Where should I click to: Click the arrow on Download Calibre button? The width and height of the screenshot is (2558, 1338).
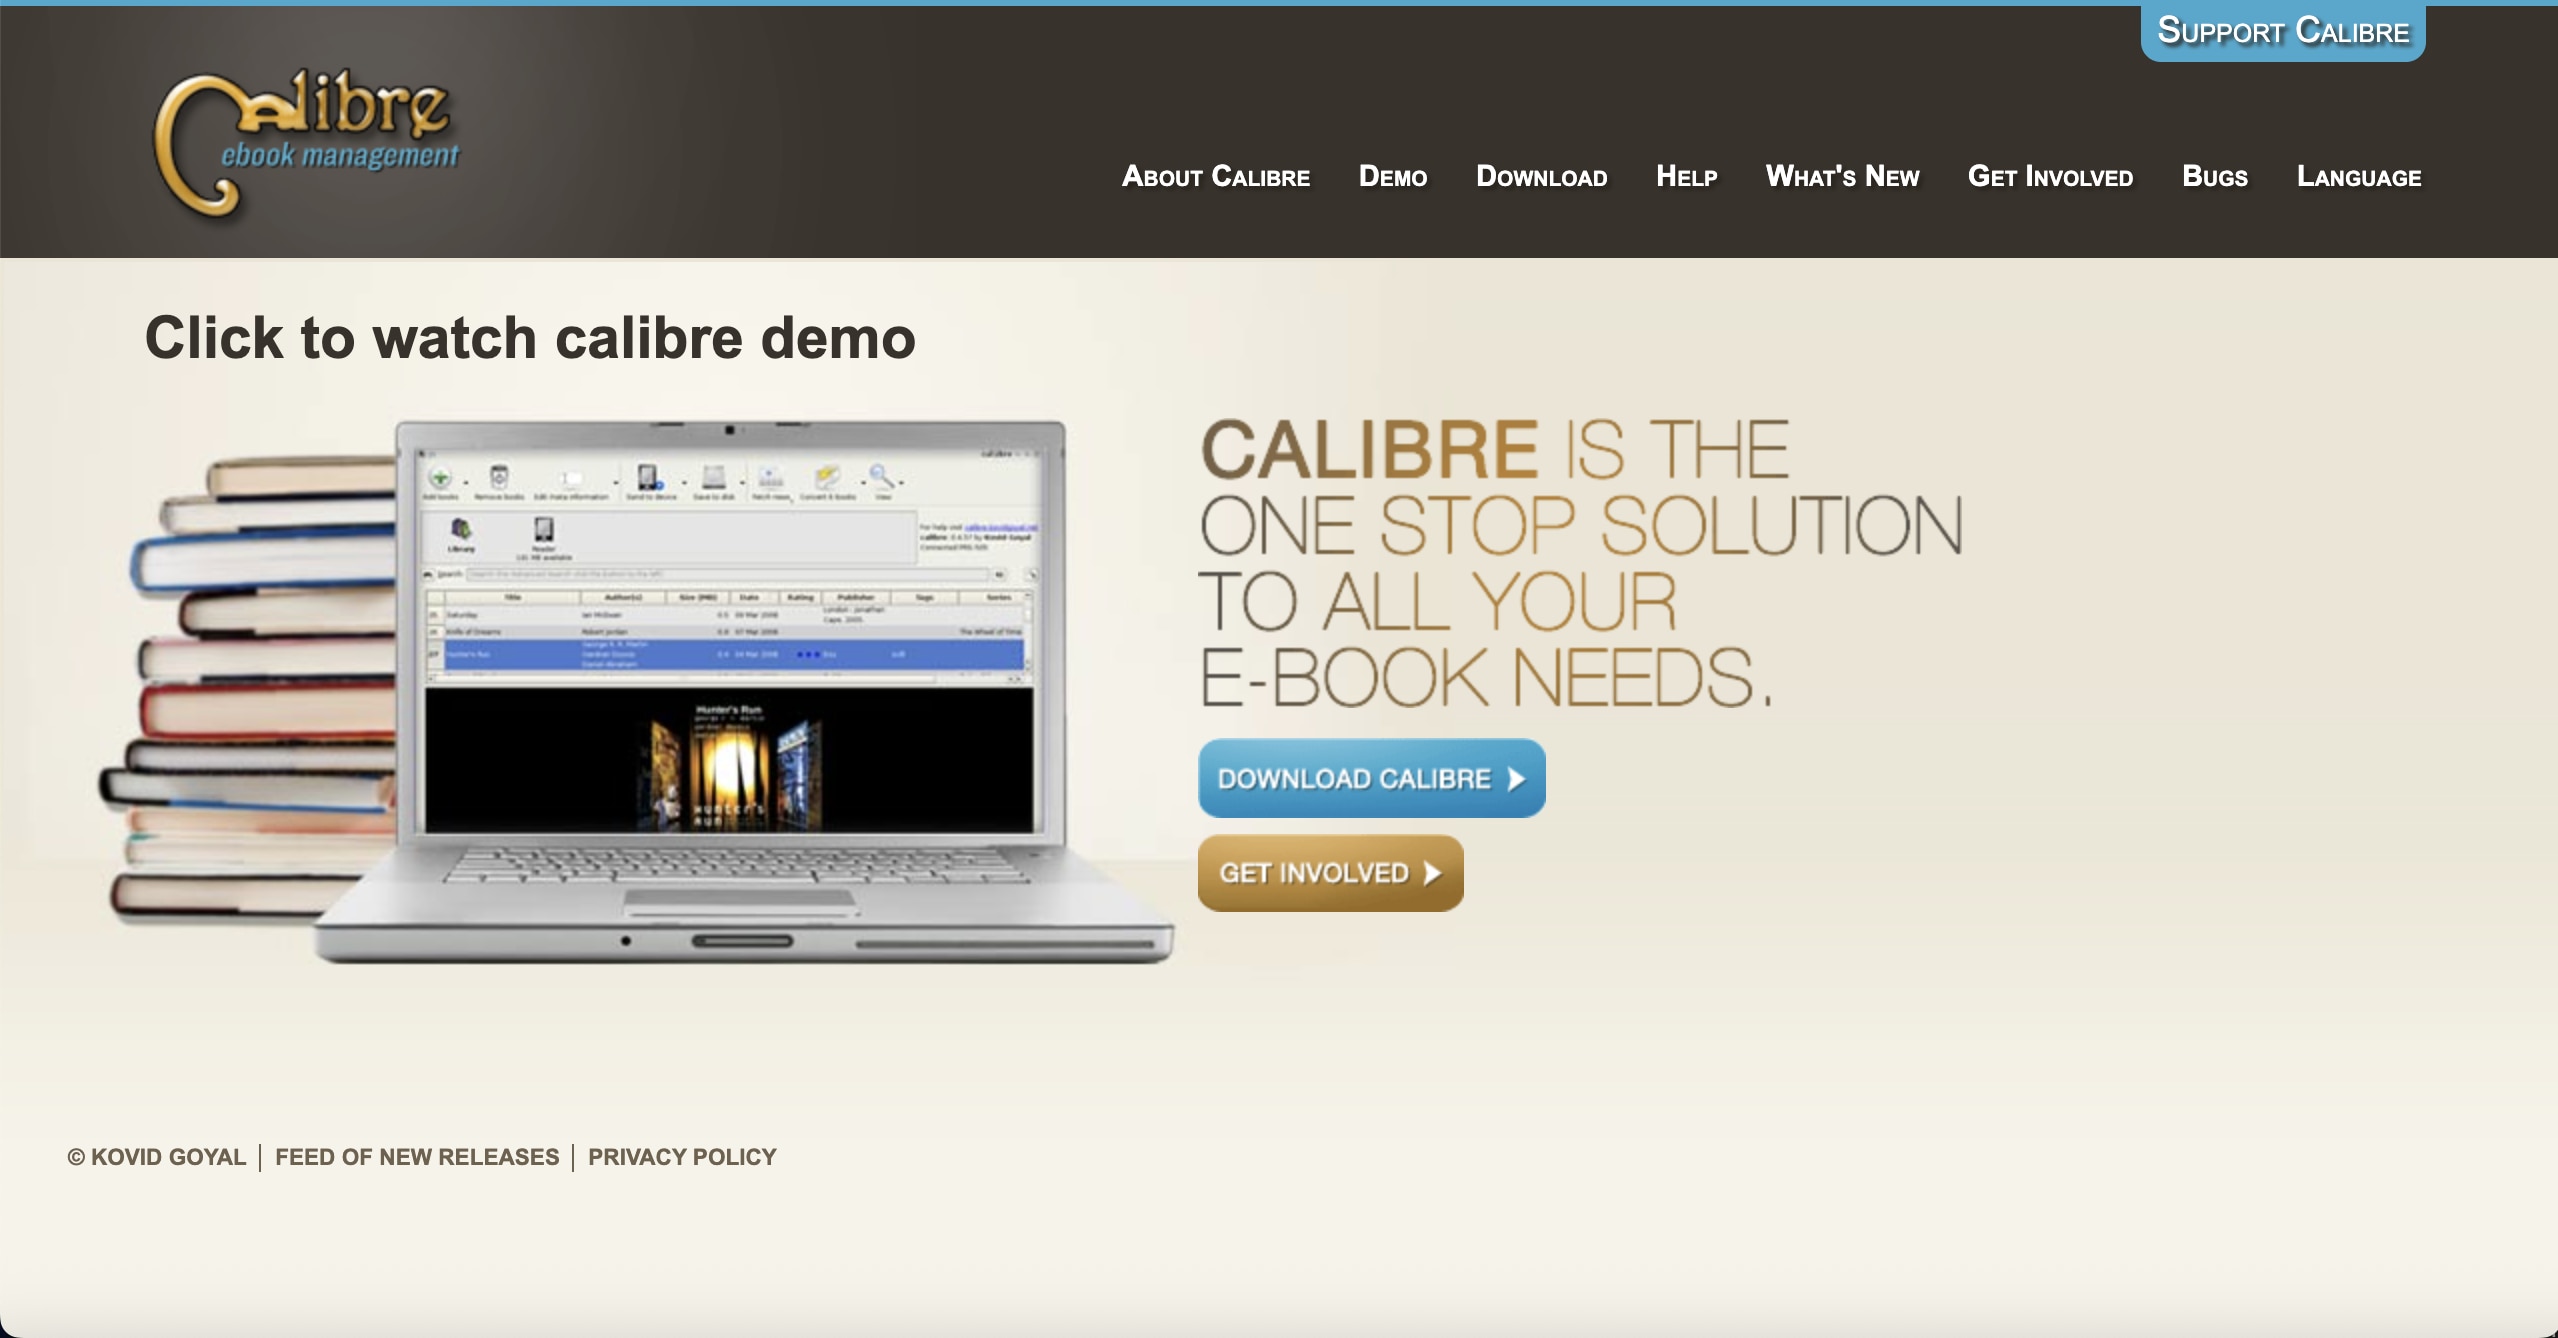pos(1516,779)
